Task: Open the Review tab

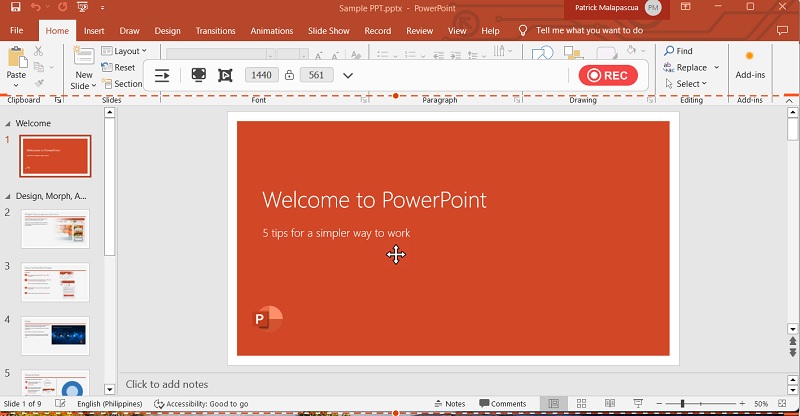Action: (x=419, y=31)
